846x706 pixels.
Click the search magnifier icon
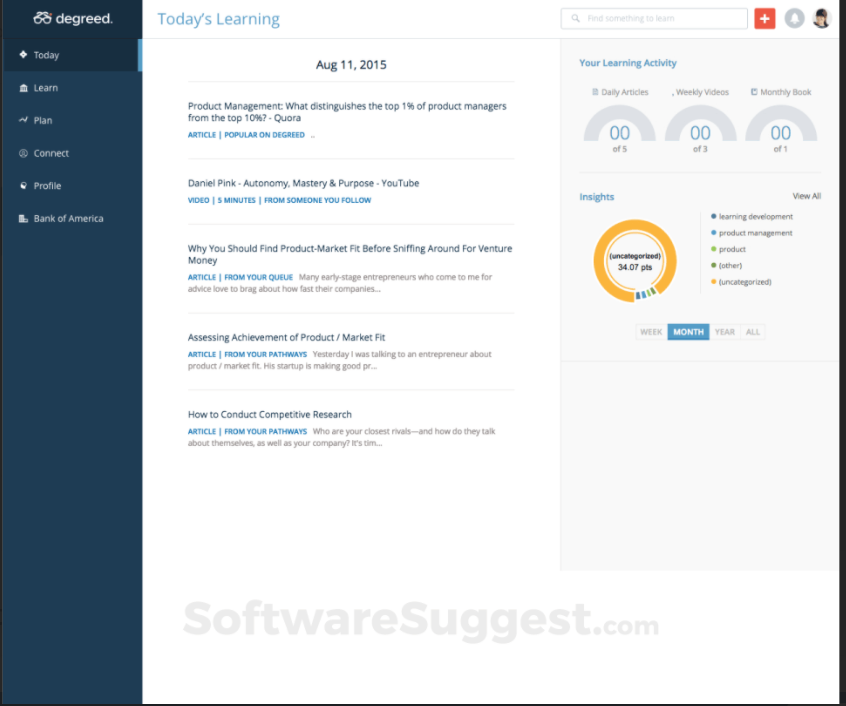point(575,18)
